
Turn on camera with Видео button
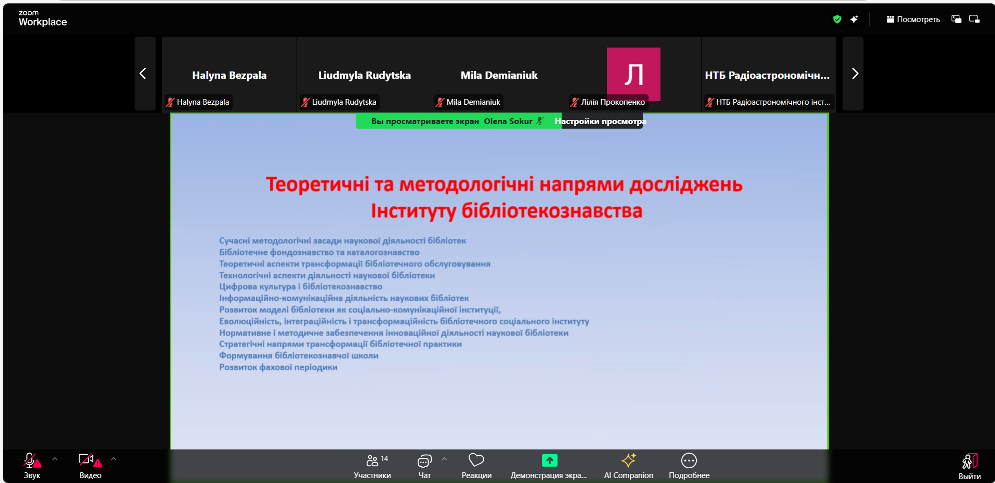[x=90, y=465]
